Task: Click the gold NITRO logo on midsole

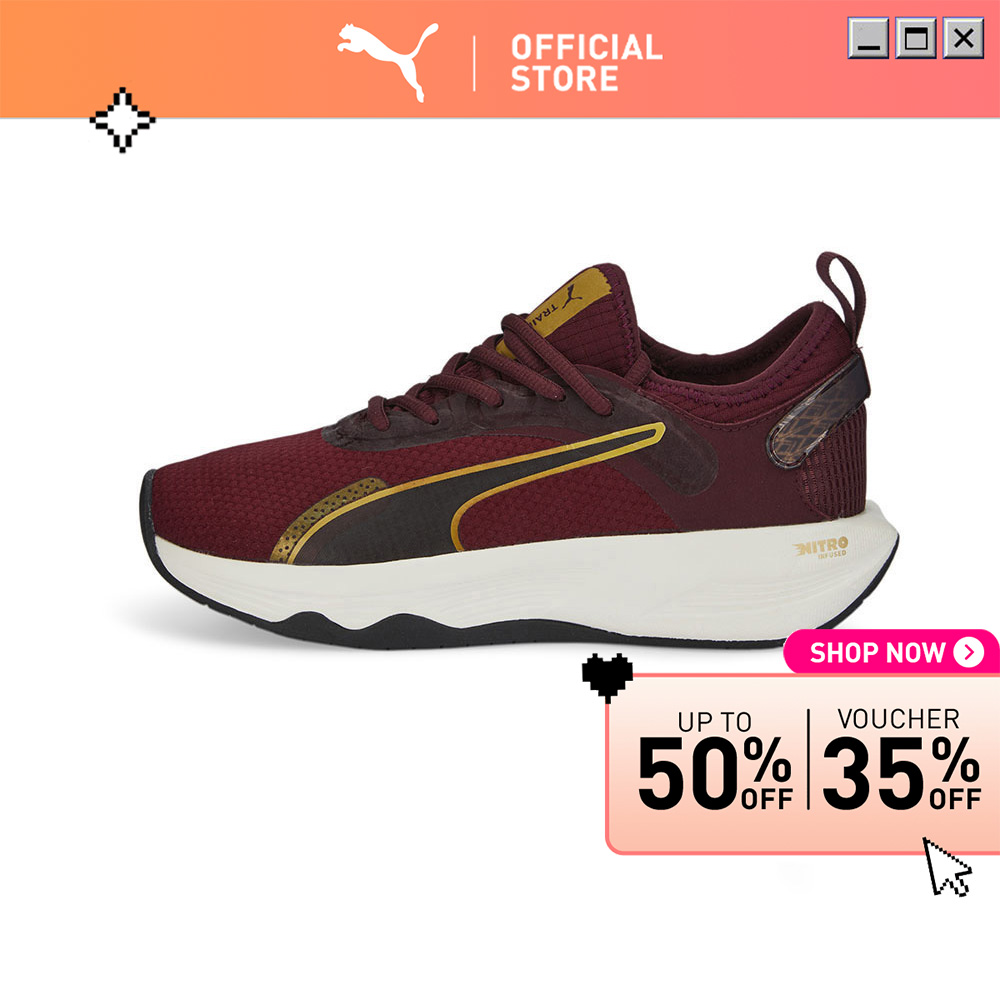Action: [821, 547]
